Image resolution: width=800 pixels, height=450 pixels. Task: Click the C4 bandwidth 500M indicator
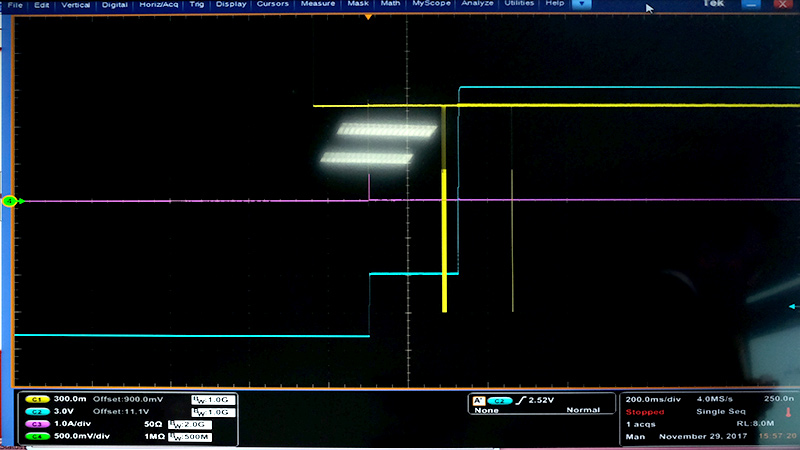[x=189, y=437]
